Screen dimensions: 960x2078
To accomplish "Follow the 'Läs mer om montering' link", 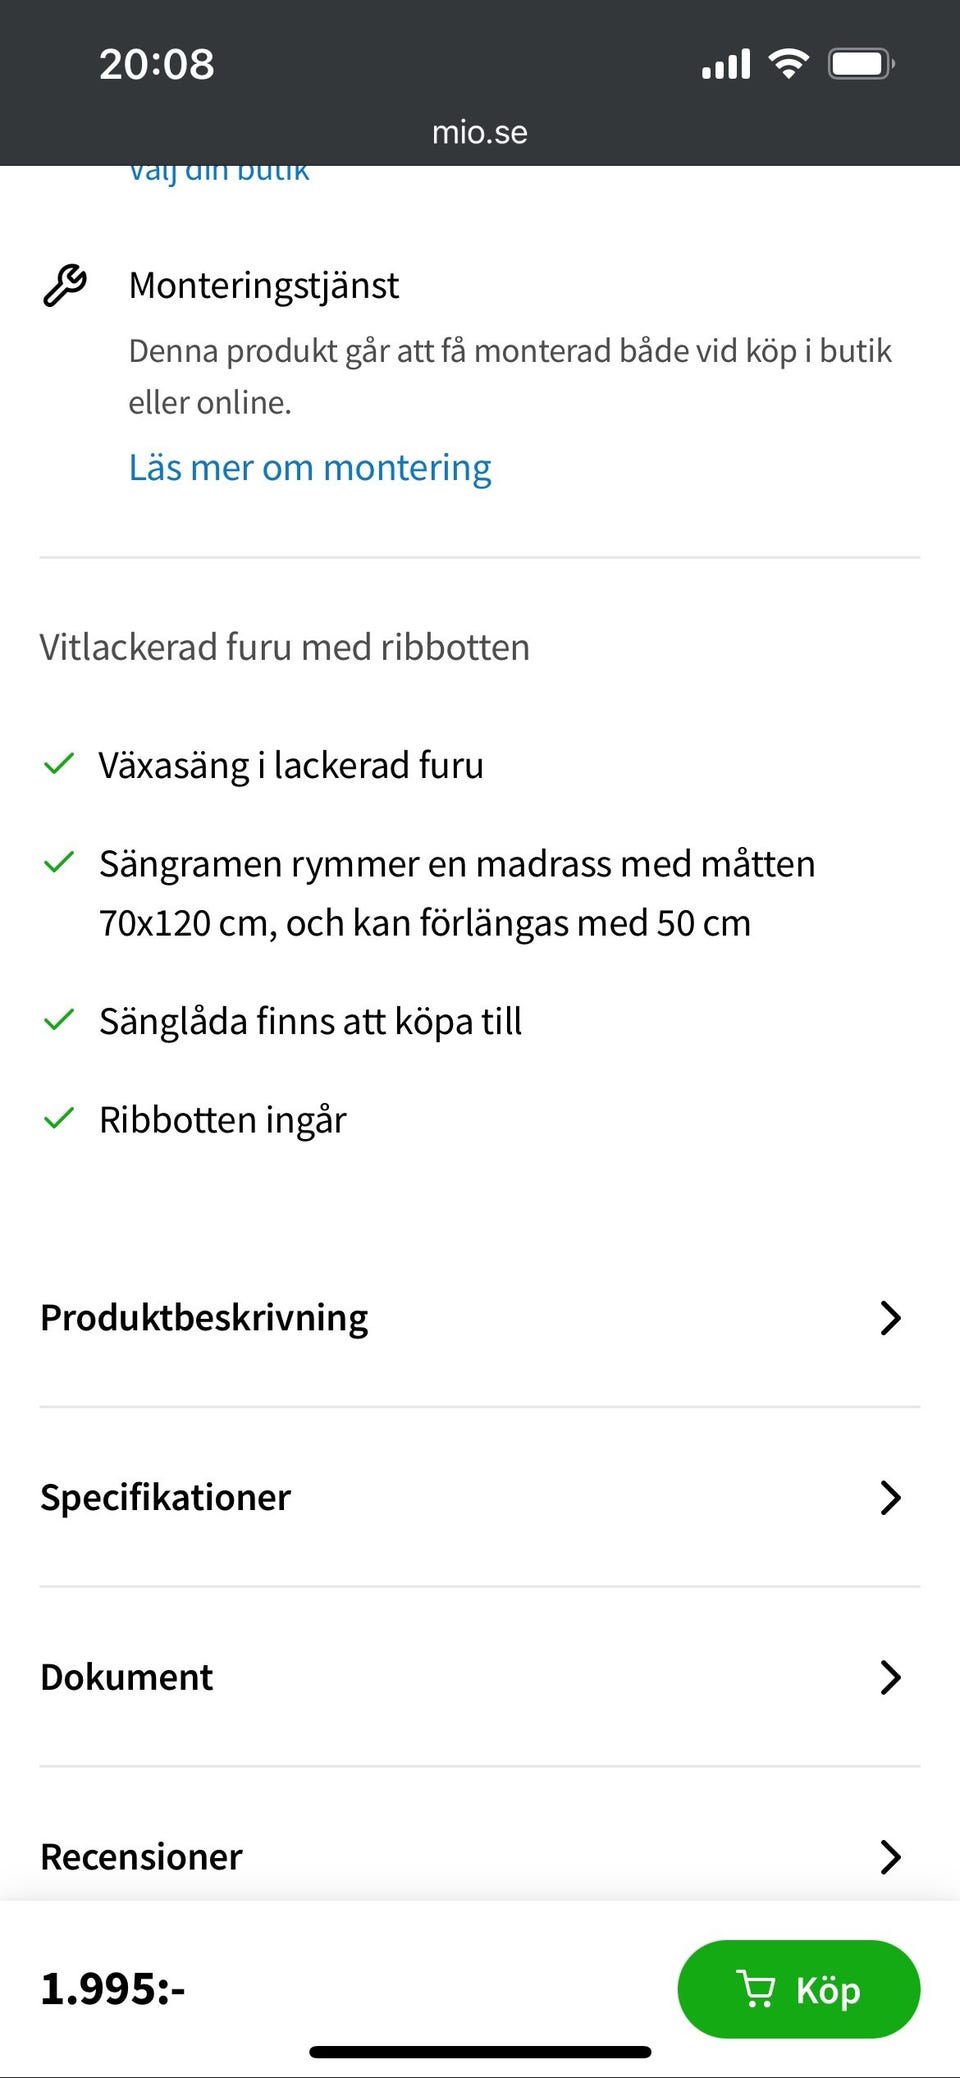I will (x=310, y=468).
